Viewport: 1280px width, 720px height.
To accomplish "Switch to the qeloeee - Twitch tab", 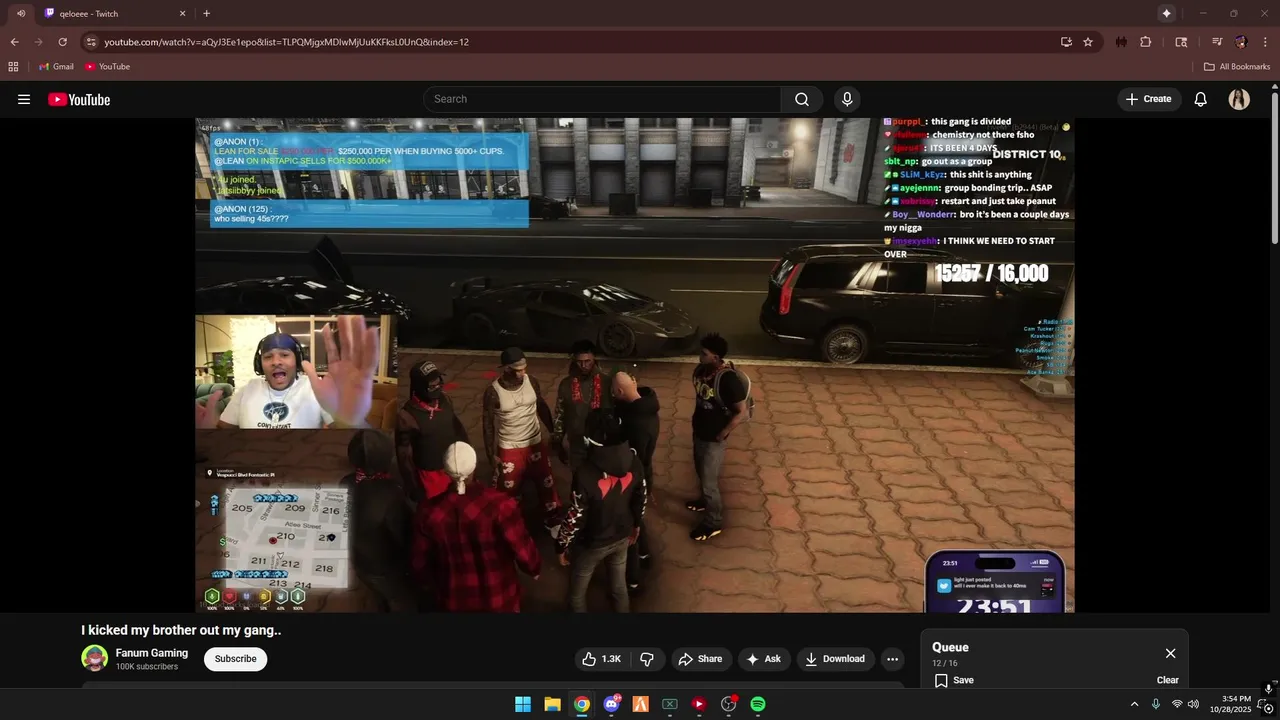I will (115, 13).
